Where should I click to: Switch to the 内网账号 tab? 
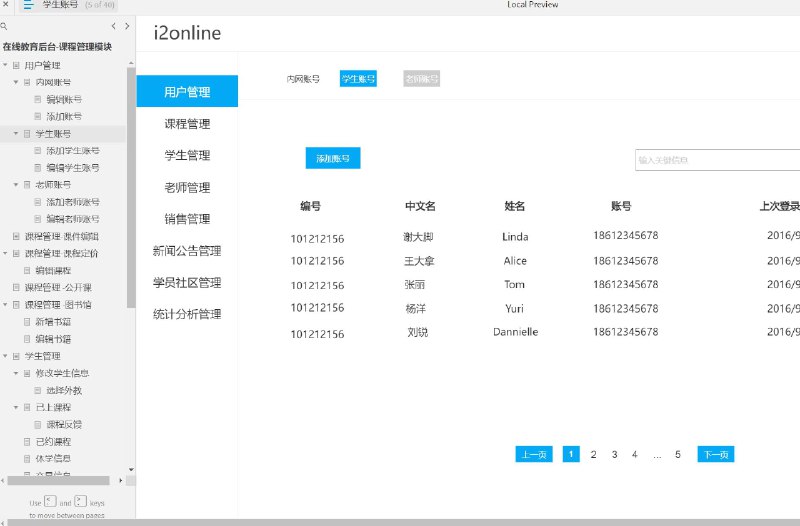coord(303,79)
